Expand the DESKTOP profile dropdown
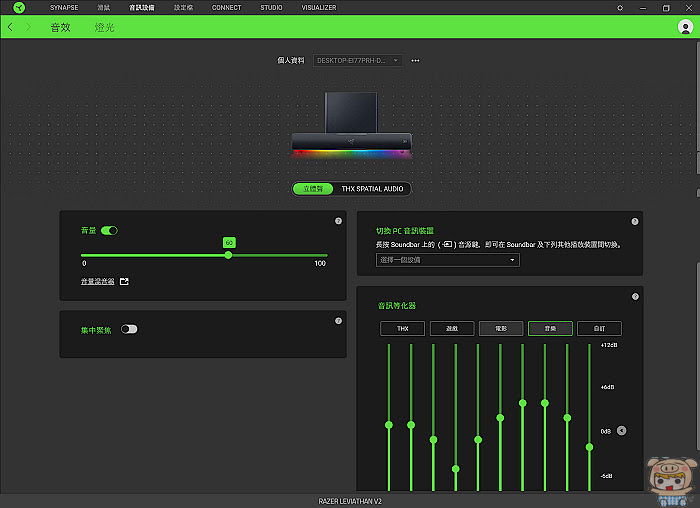Image resolution: width=700 pixels, height=508 pixels. point(358,60)
